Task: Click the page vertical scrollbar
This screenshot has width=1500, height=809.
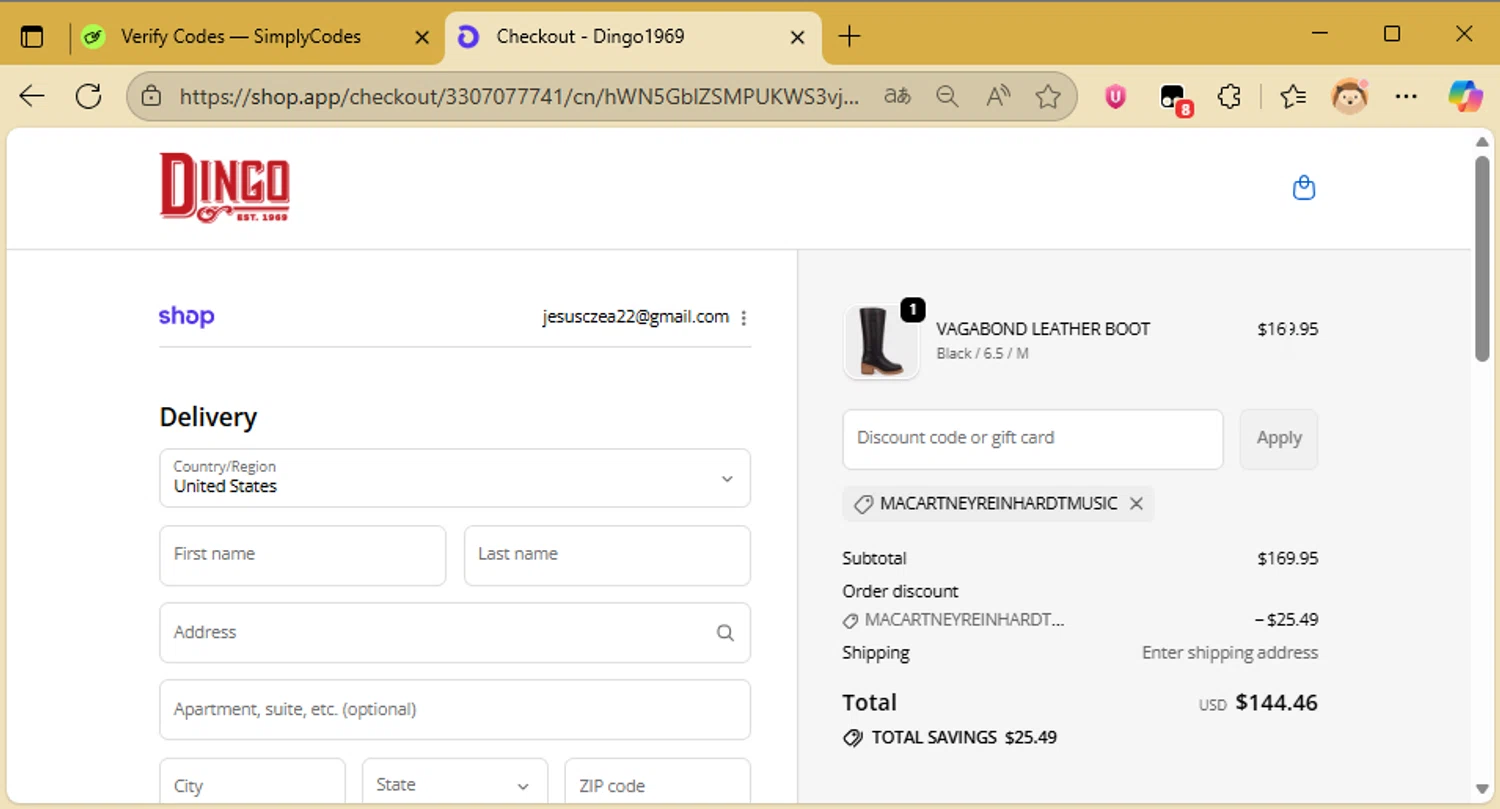Action: (1483, 258)
